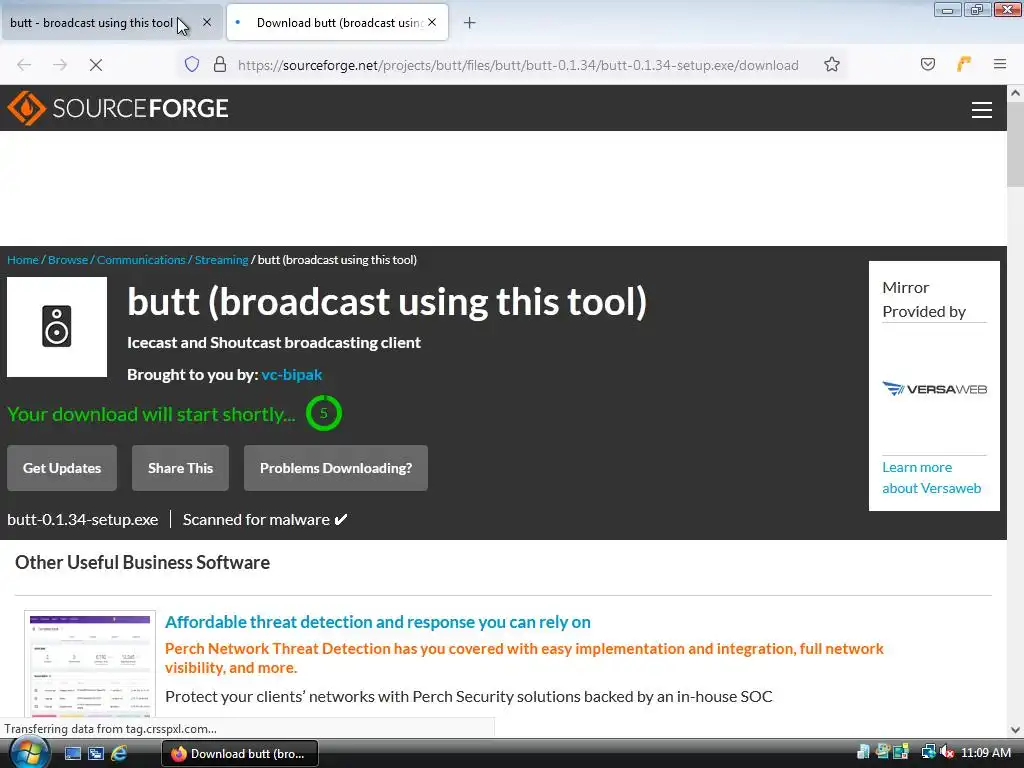
Task: Close the 'Download butt' tab
Action: pyautogui.click(x=432, y=22)
